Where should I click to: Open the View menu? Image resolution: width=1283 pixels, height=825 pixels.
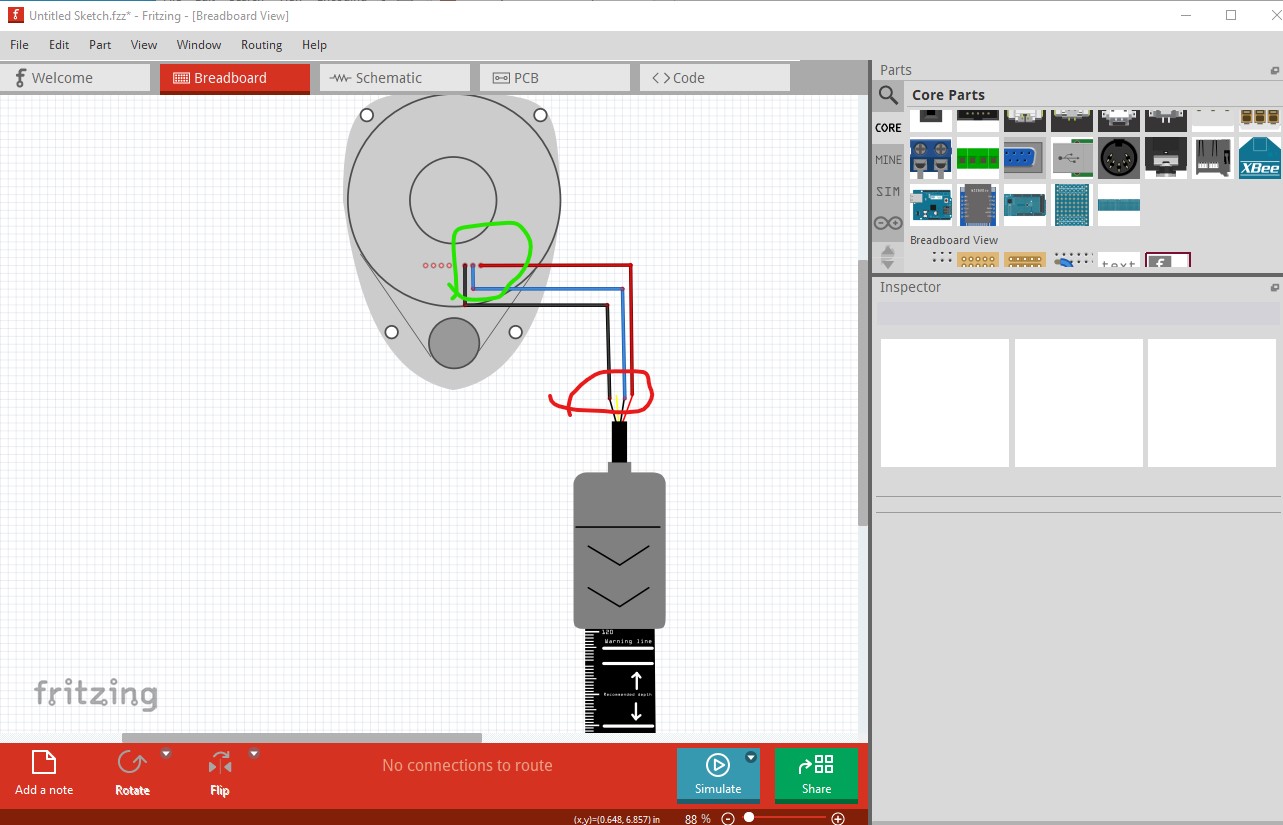coord(144,45)
